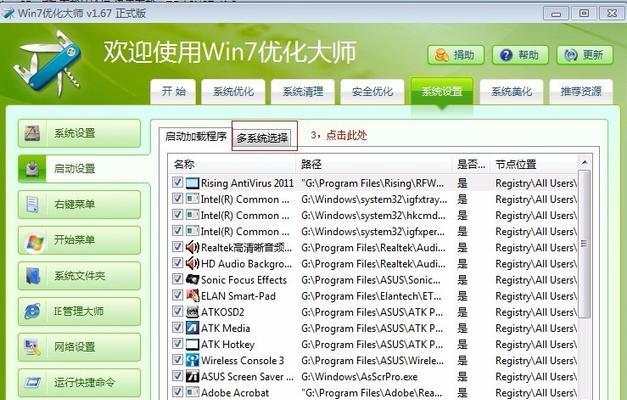Viewport: 627px width, 400px height.
Task: Click the app icon in title bar
Action: (8, 14)
